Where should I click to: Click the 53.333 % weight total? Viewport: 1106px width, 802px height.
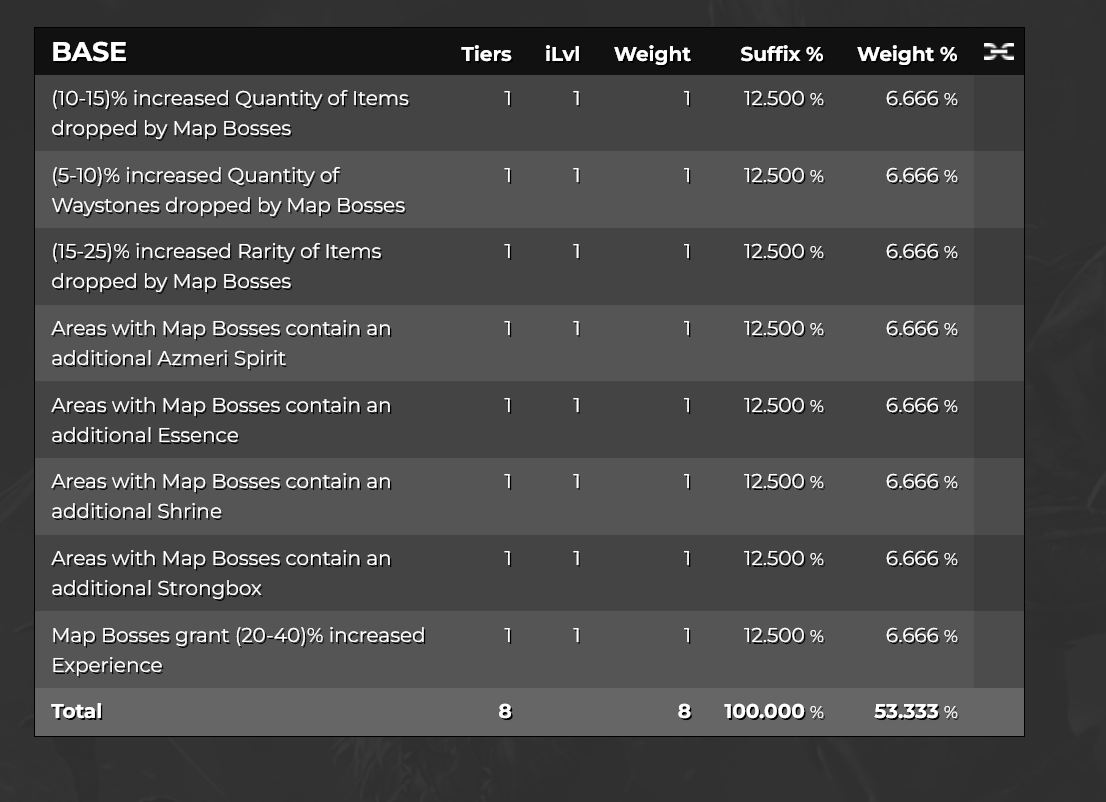[x=916, y=711]
